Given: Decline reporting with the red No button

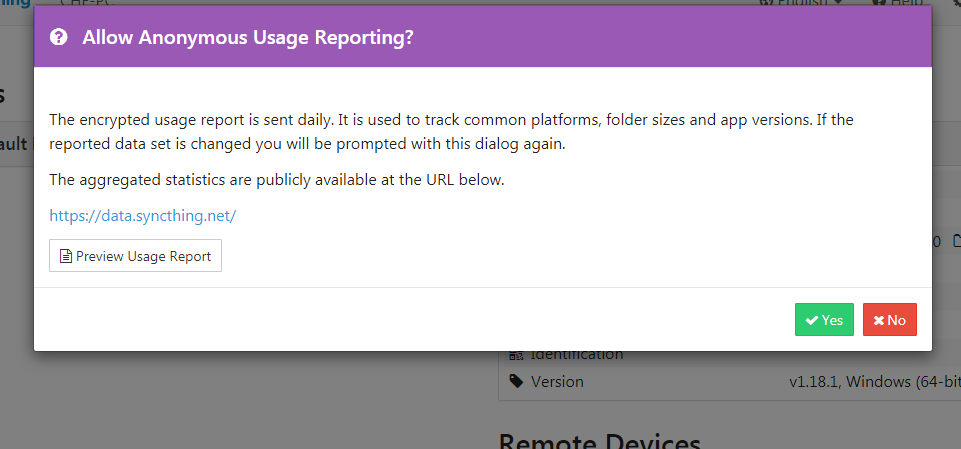Looking at the screenshot, I should pyautogui.click(x=889, y=320).
